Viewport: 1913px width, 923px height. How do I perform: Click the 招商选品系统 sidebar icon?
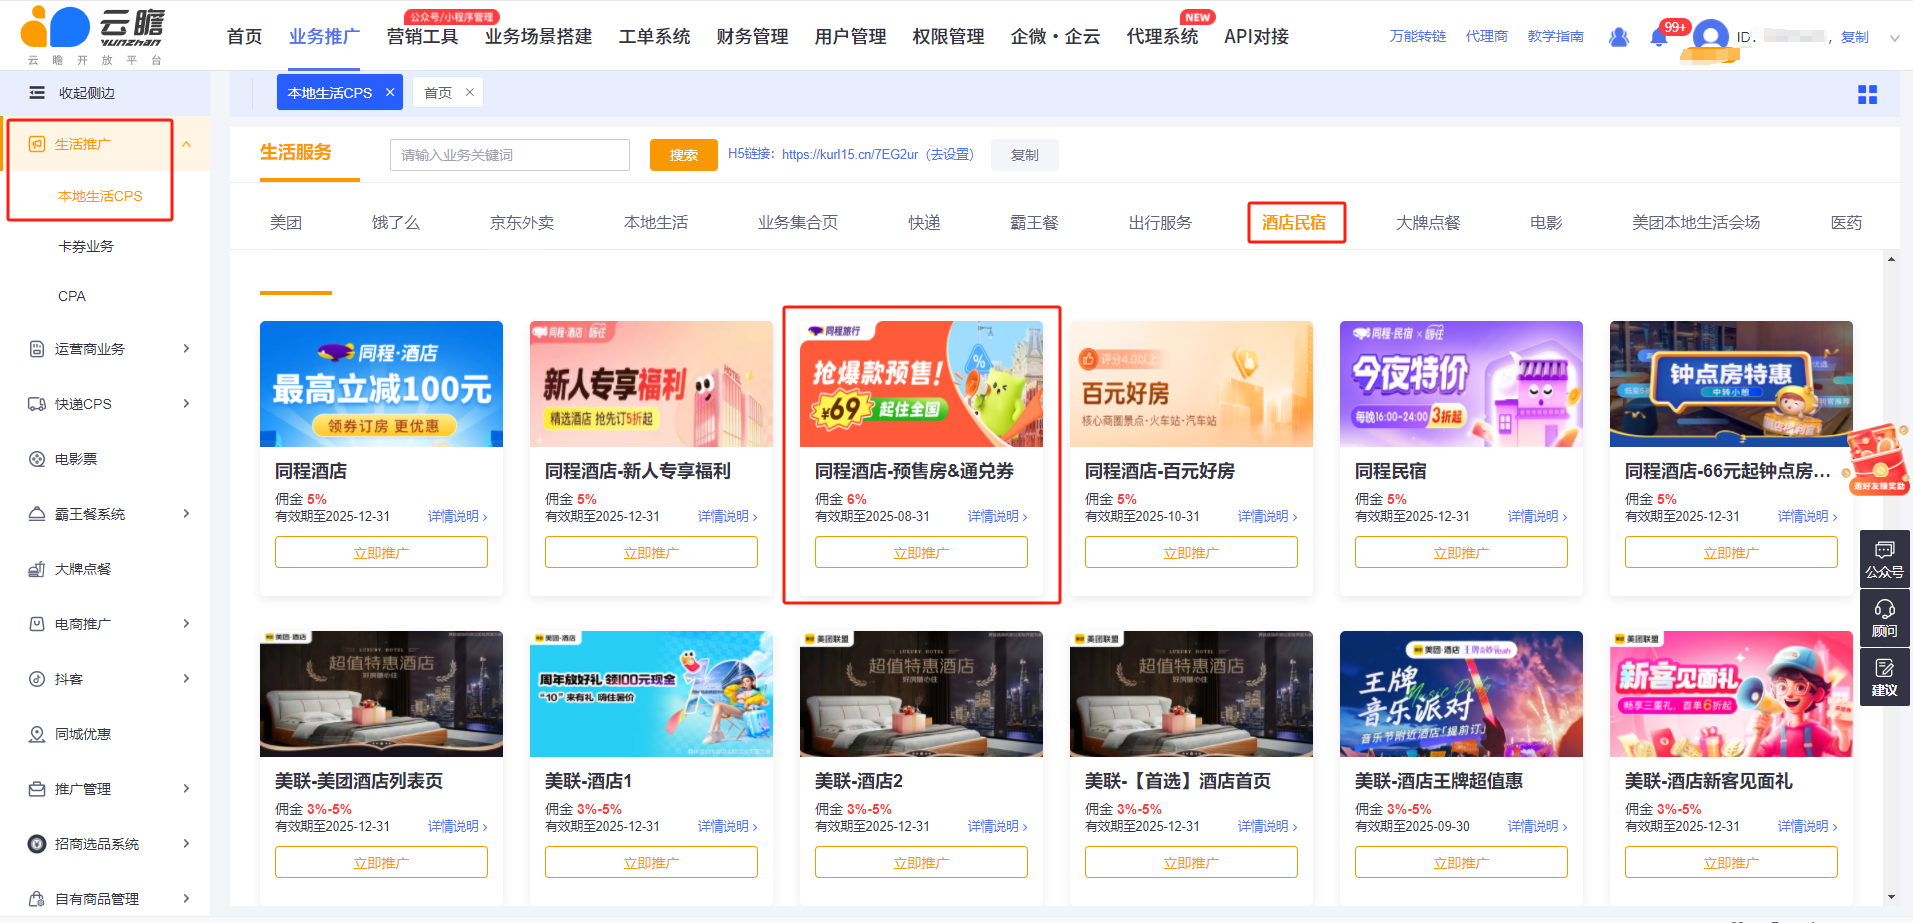coord(37,844)
